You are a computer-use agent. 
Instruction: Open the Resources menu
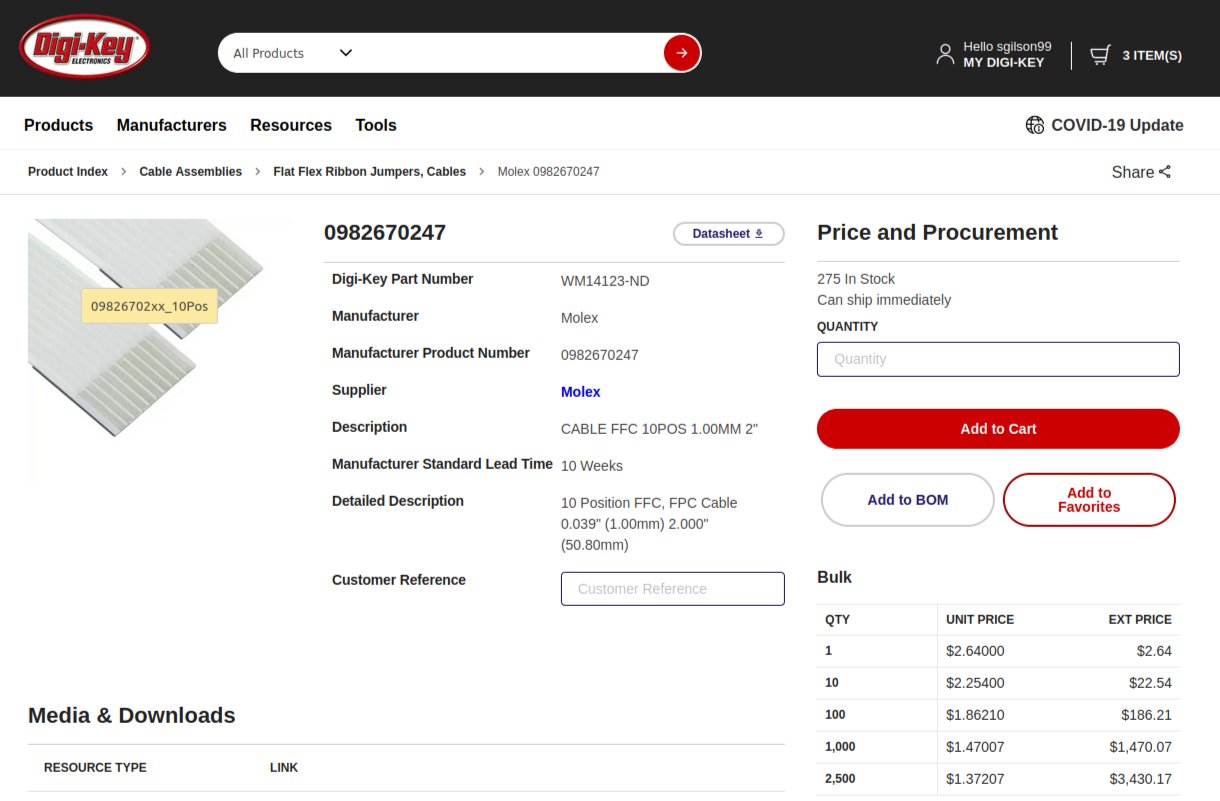point(291,125)
